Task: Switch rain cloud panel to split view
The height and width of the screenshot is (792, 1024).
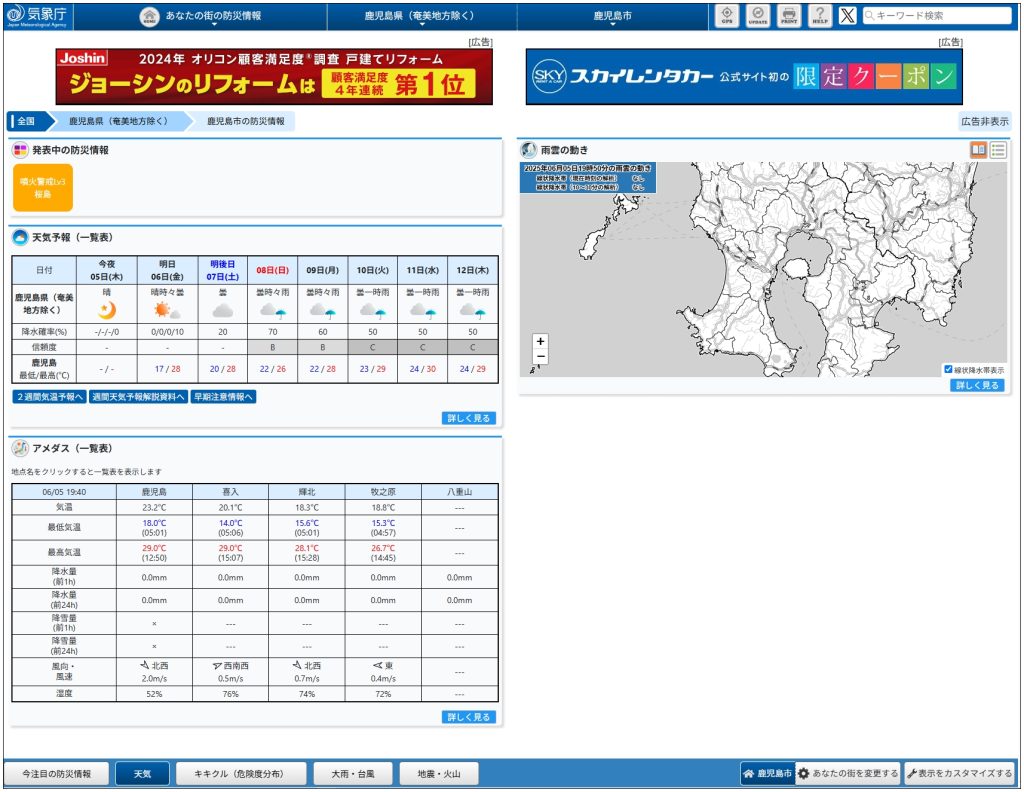Action: pos(978,150)
